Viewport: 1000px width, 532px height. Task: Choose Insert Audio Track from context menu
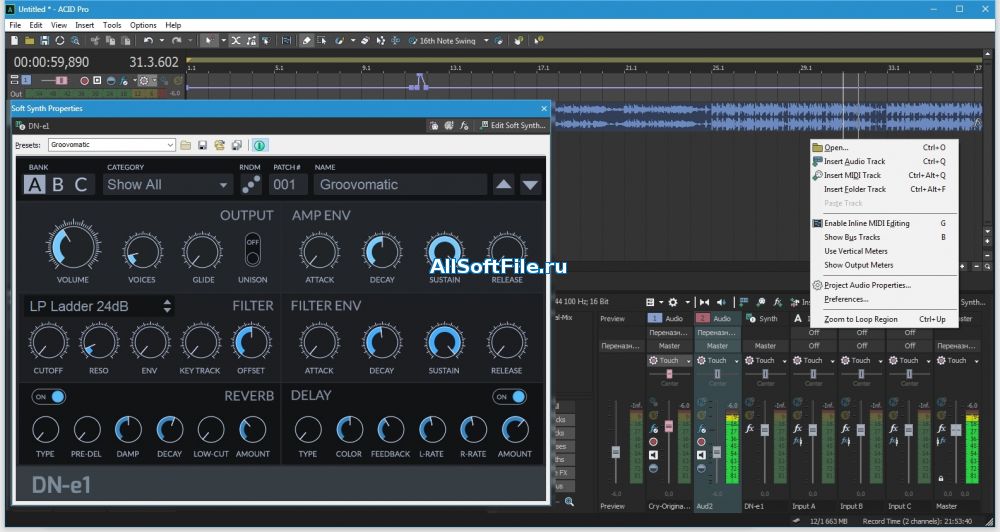pos(883,161)
